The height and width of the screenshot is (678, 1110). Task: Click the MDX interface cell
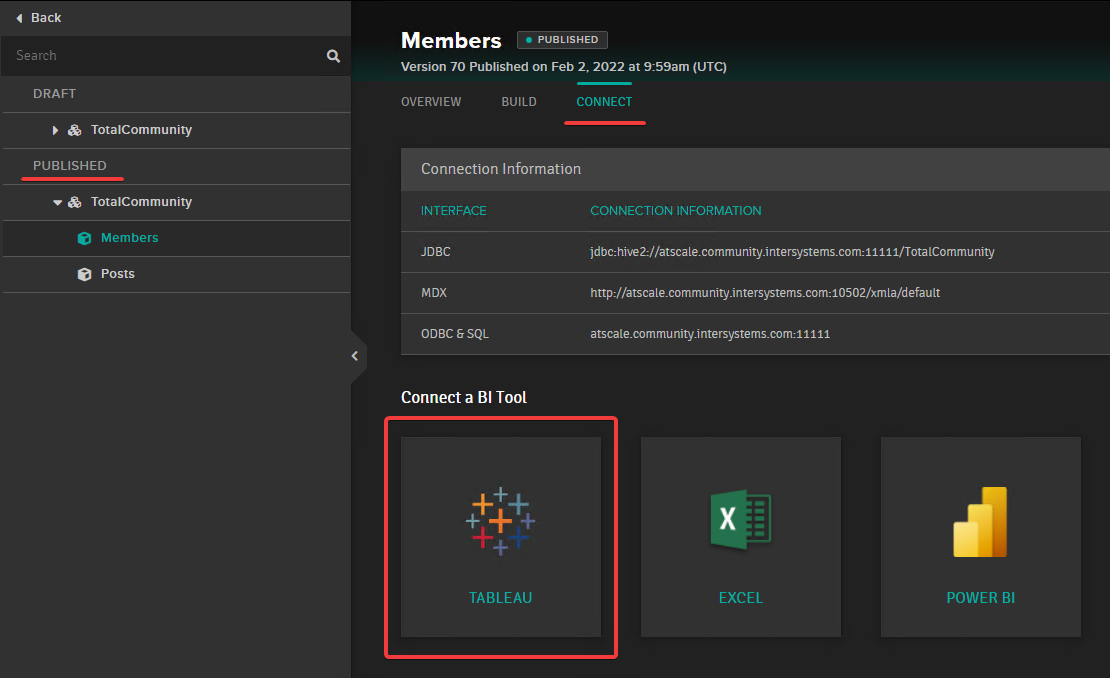[x=434, y=293]
